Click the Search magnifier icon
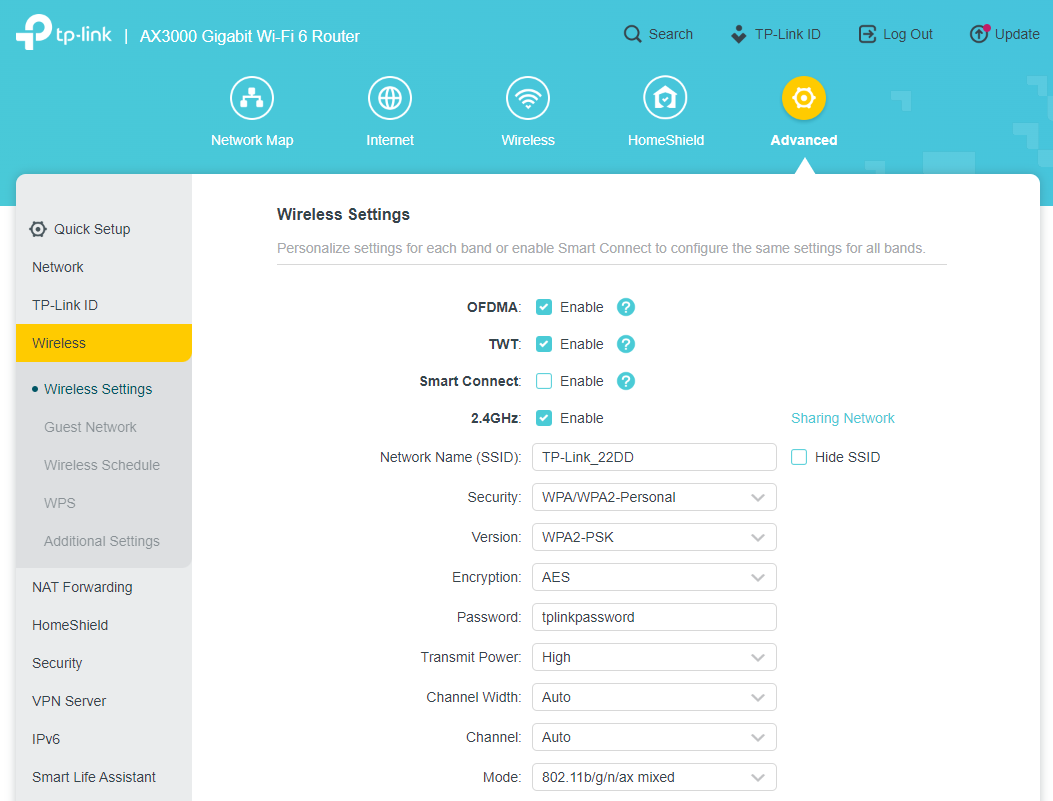Image resolution: width=1053 pixels, height=801 pixels. point(633,34)
